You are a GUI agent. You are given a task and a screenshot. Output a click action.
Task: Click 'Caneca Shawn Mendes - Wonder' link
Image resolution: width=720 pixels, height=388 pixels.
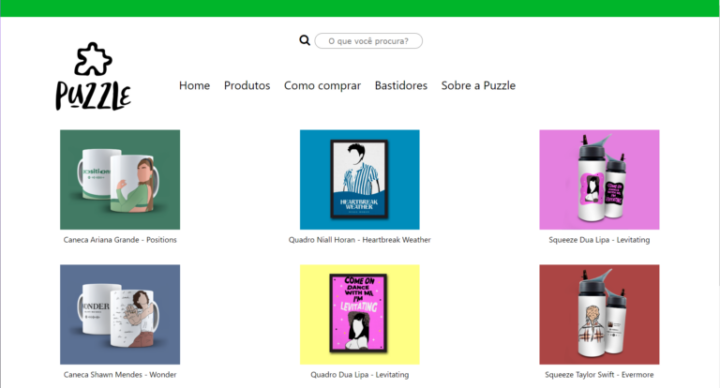pos(120,375)
